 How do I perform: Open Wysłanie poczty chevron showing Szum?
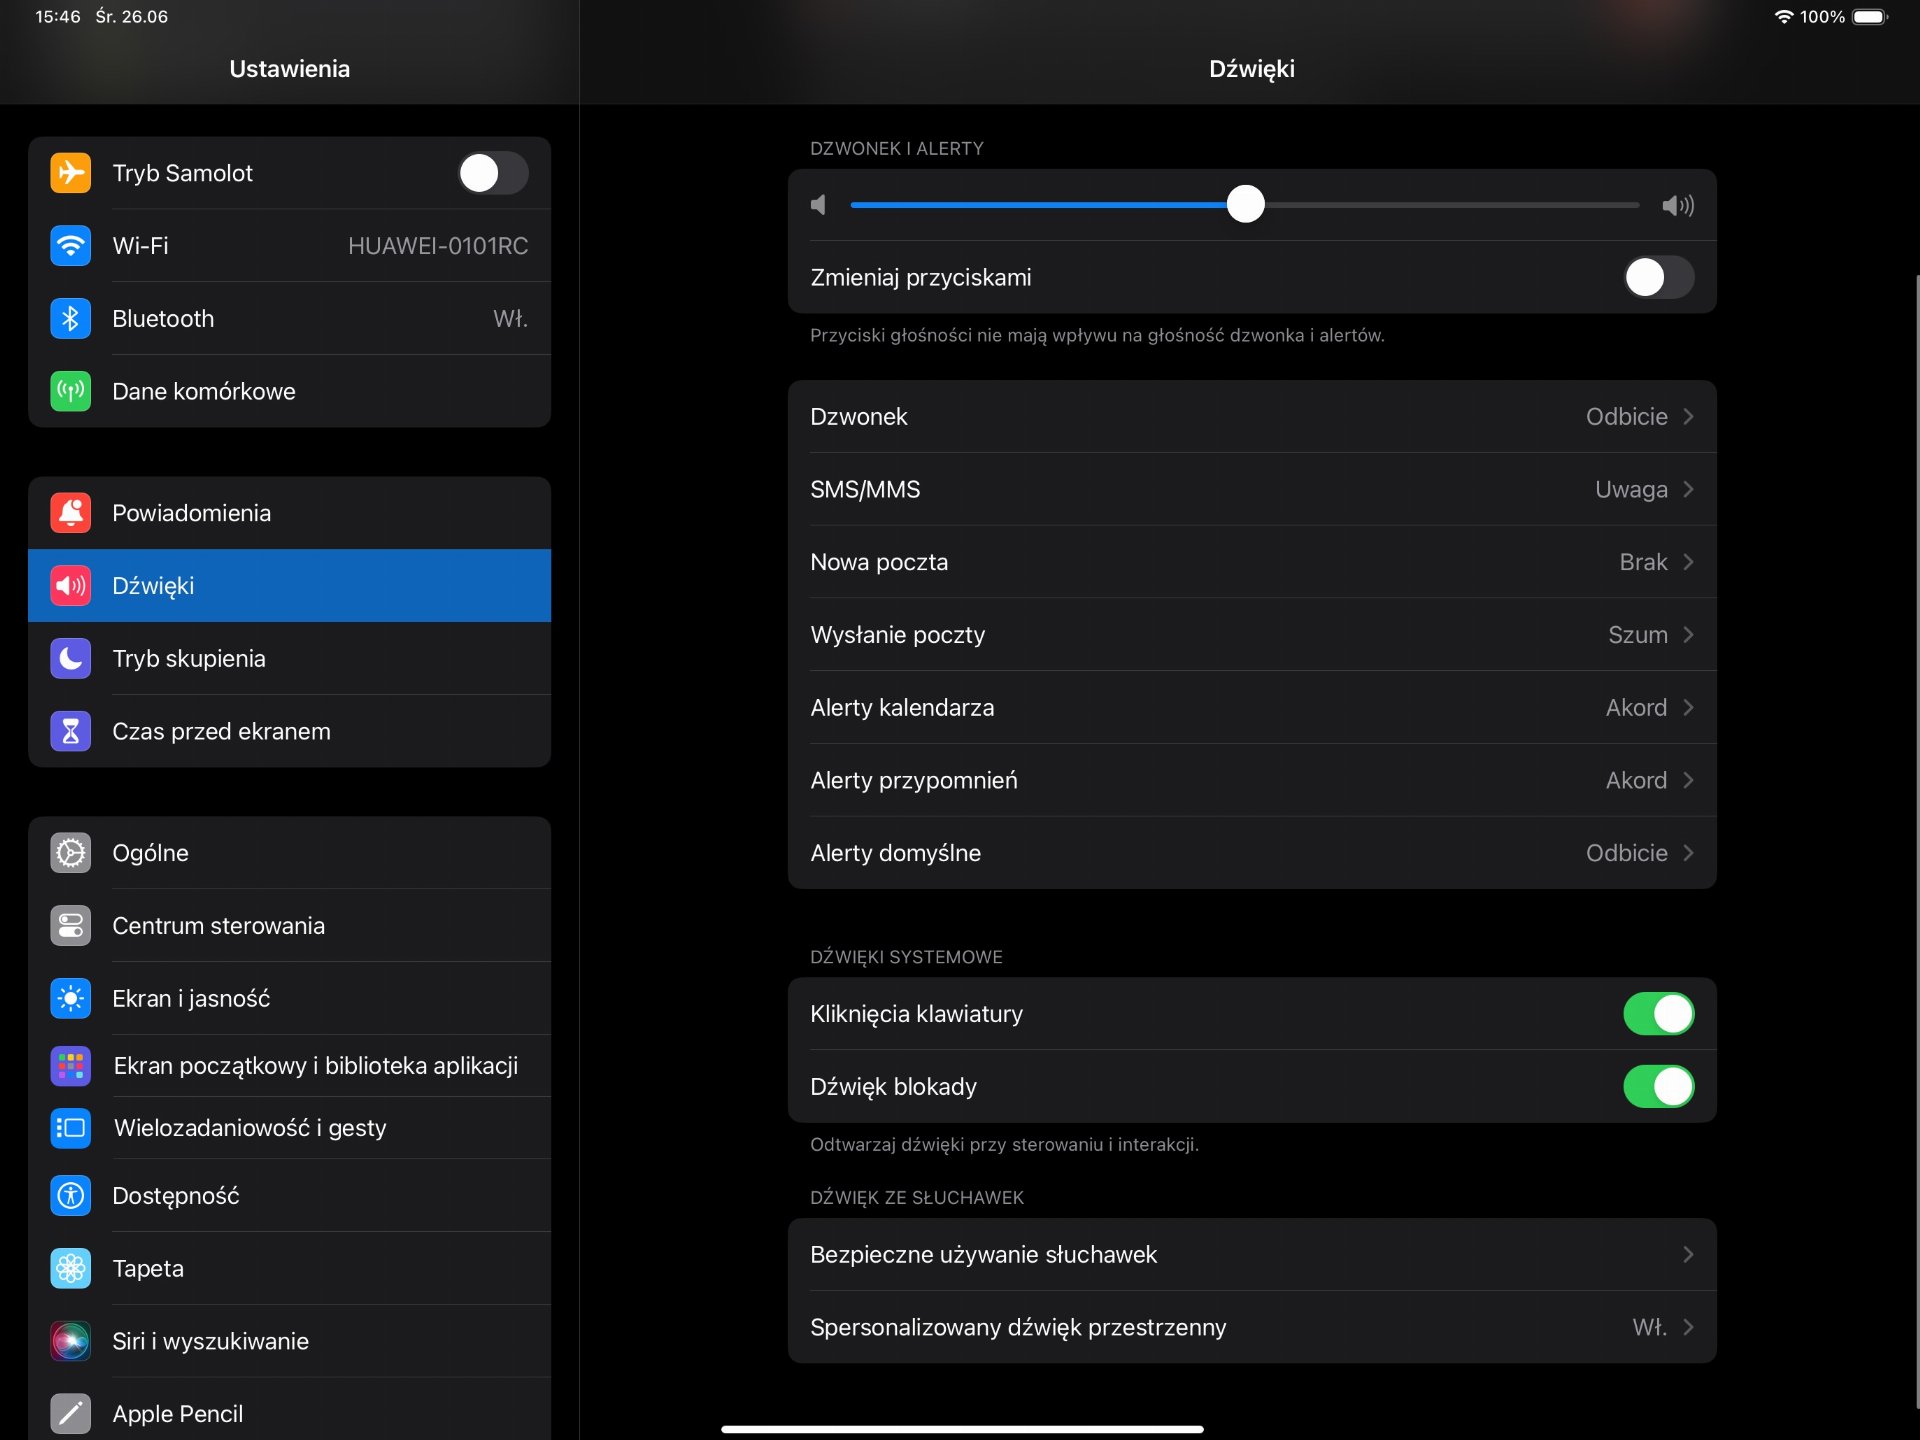click(1688, 635)
